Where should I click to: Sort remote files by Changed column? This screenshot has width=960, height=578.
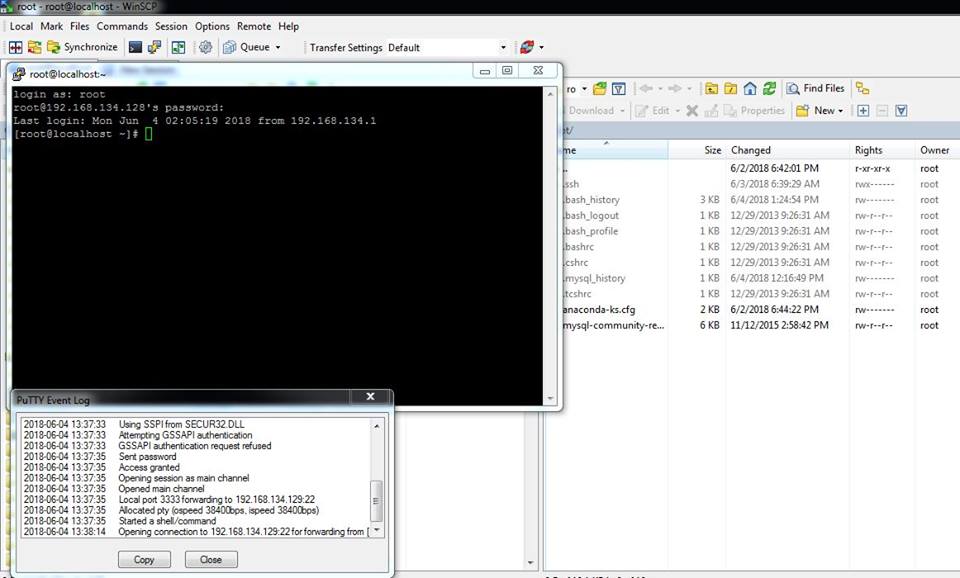pyautogui.click(x=788, y=150)
